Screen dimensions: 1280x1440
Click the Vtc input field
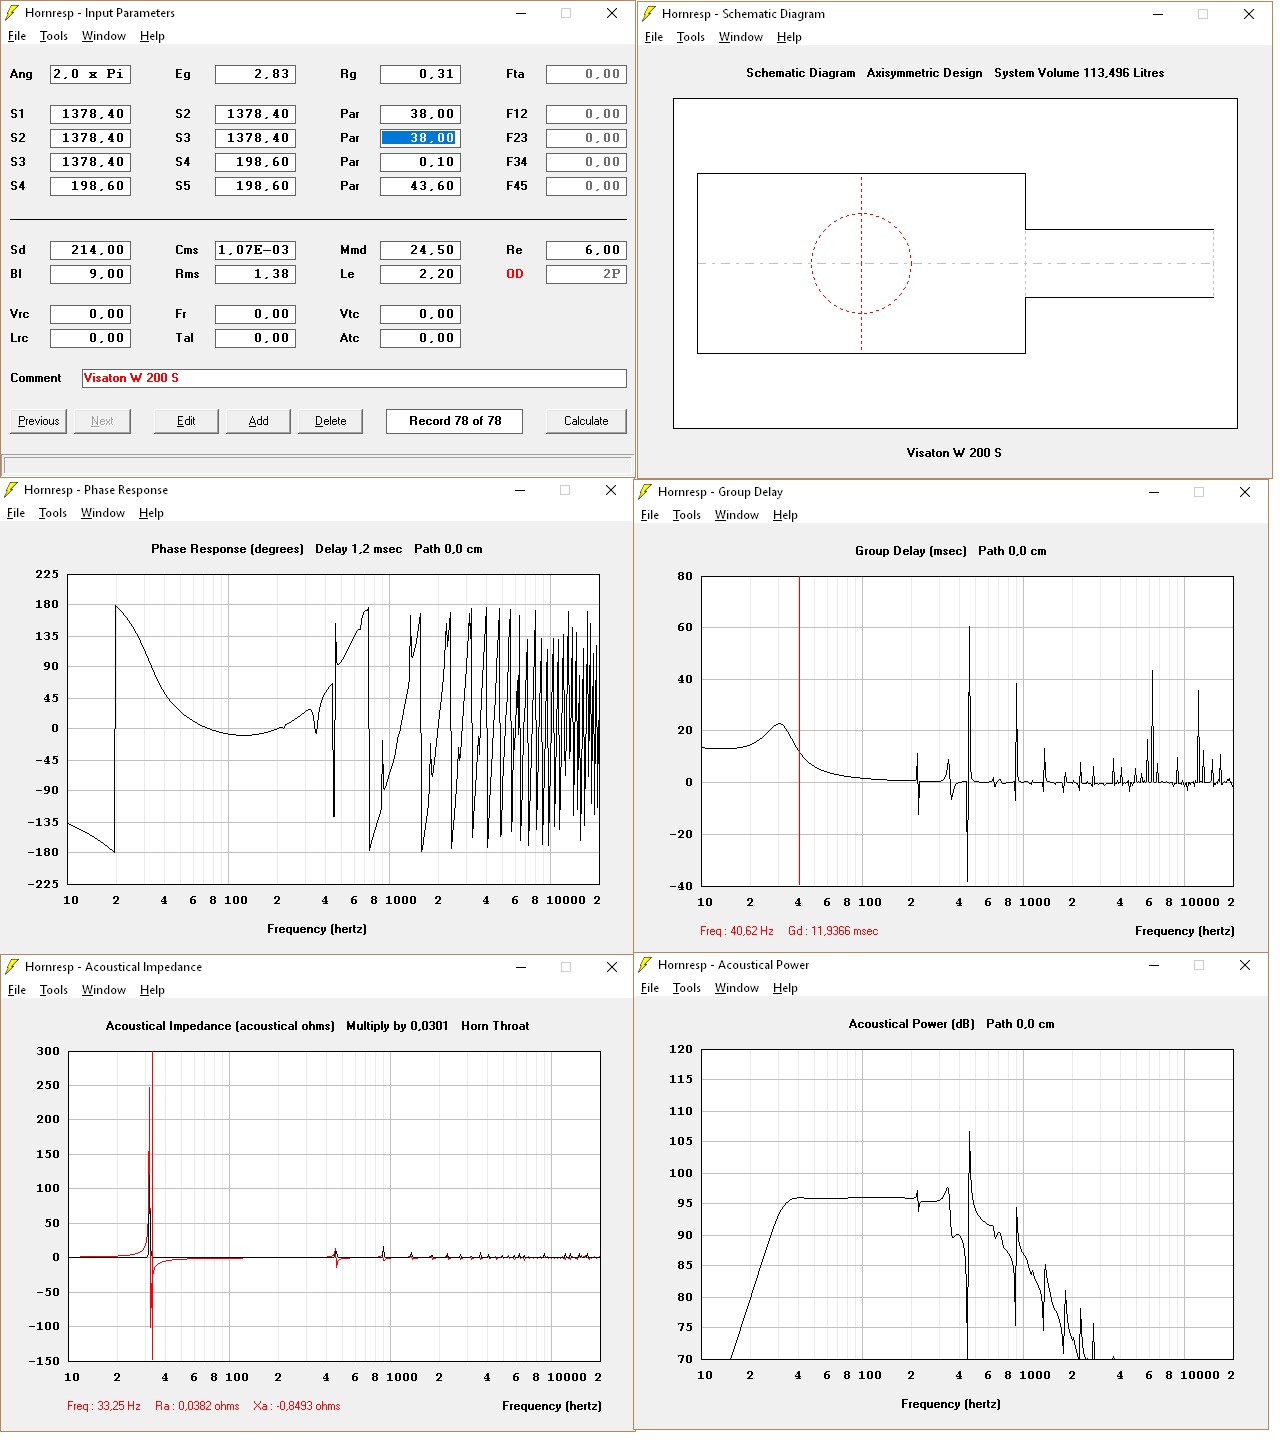(420, 314)
